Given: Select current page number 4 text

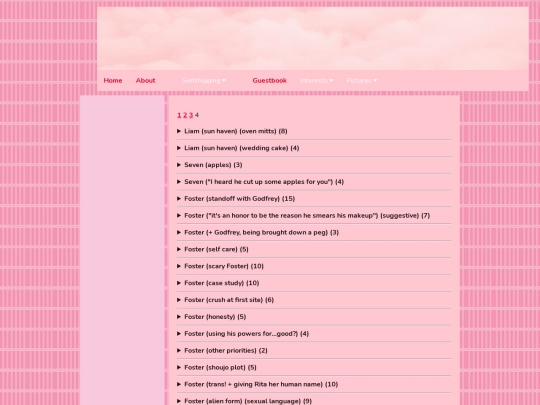Looking at the screenshot, I should (197, 115).
